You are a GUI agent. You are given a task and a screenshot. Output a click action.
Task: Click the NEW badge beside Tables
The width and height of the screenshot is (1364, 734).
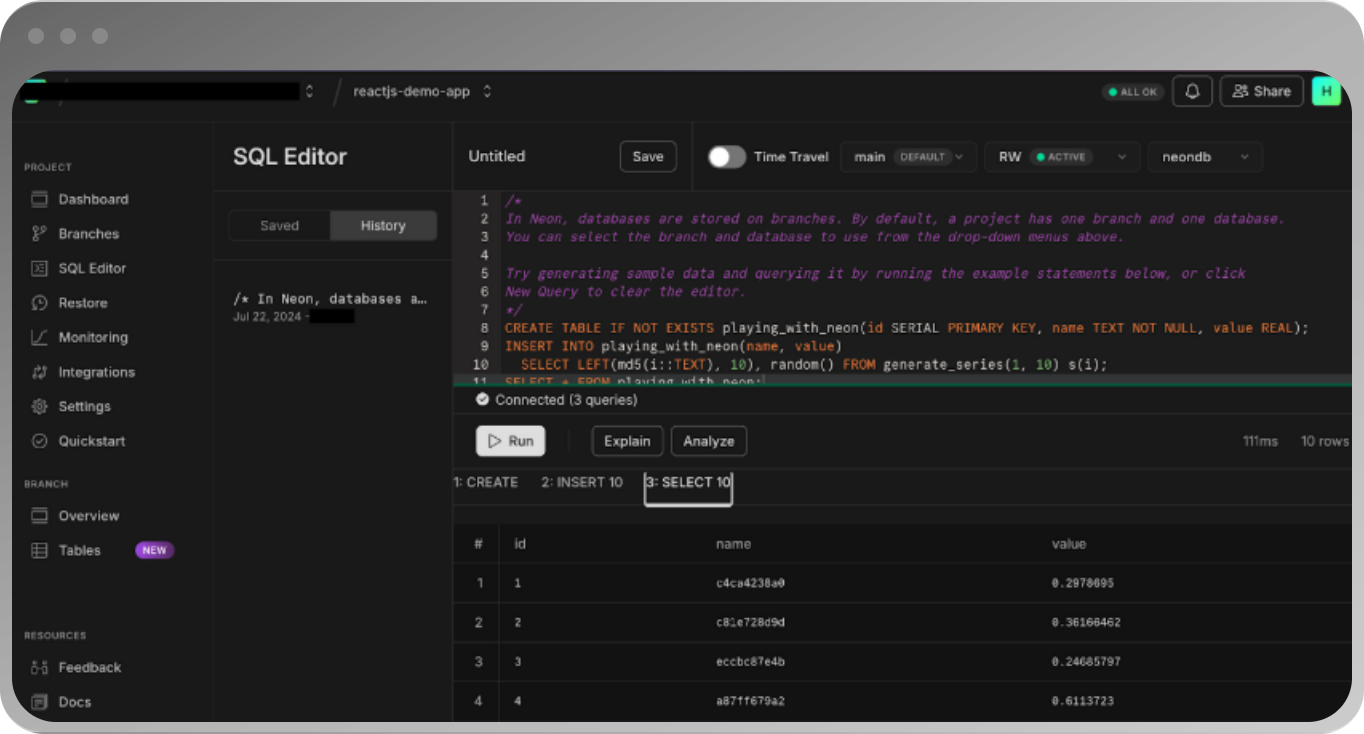coord(154,550)
